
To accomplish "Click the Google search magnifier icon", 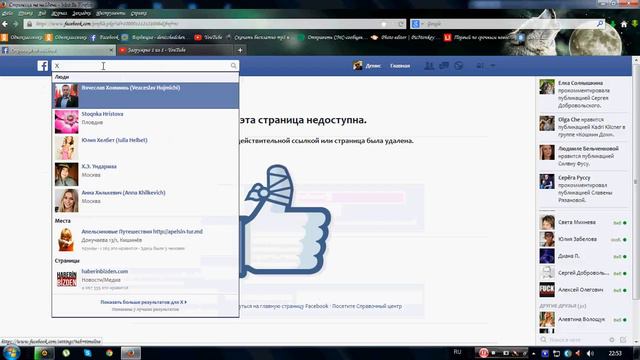I will tap(600, 24).
